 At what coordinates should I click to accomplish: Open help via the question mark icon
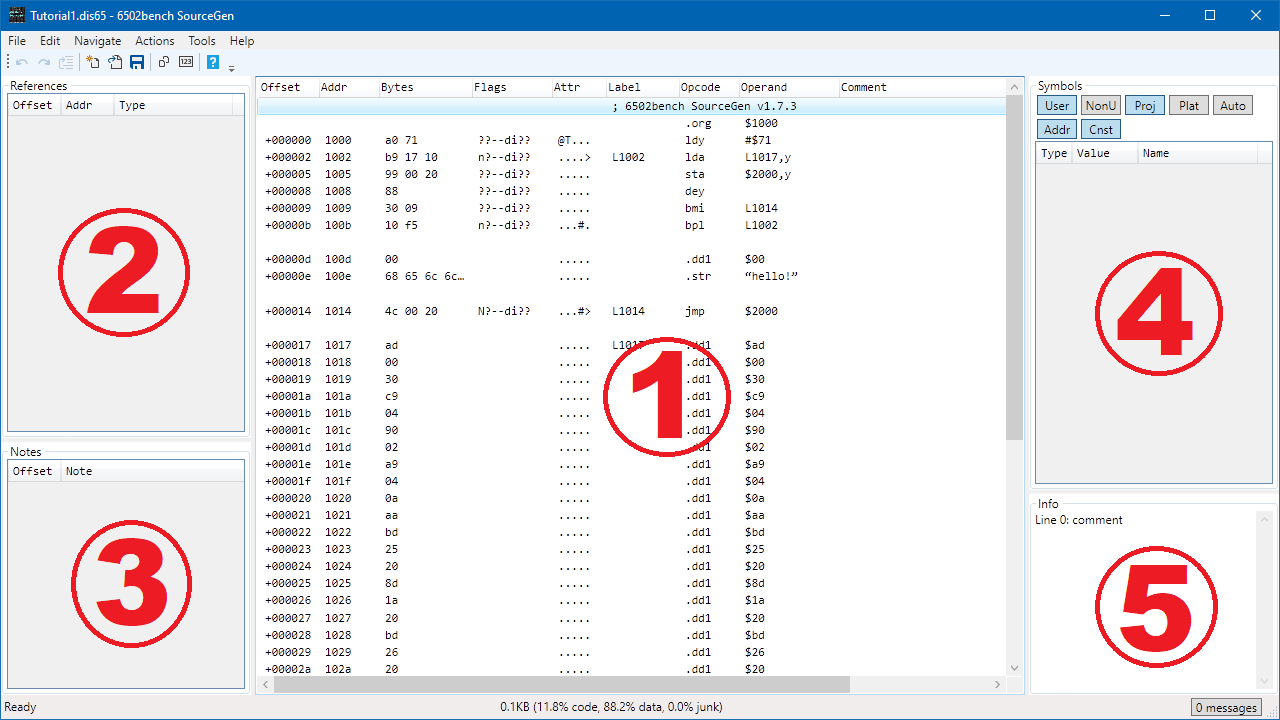213,62
